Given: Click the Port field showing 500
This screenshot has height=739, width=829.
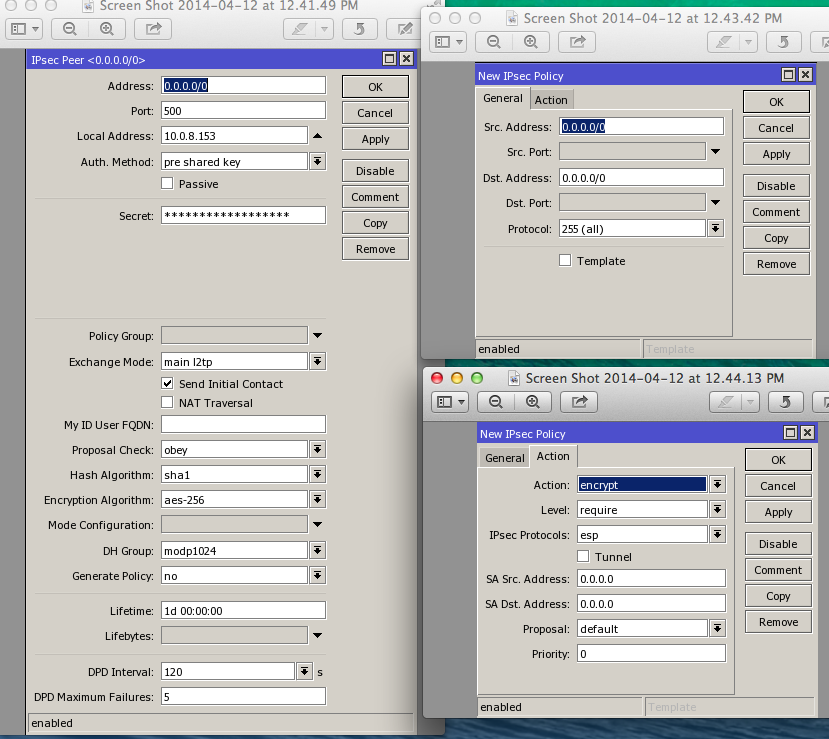Looking at the screenshot, I should [243, 110].
